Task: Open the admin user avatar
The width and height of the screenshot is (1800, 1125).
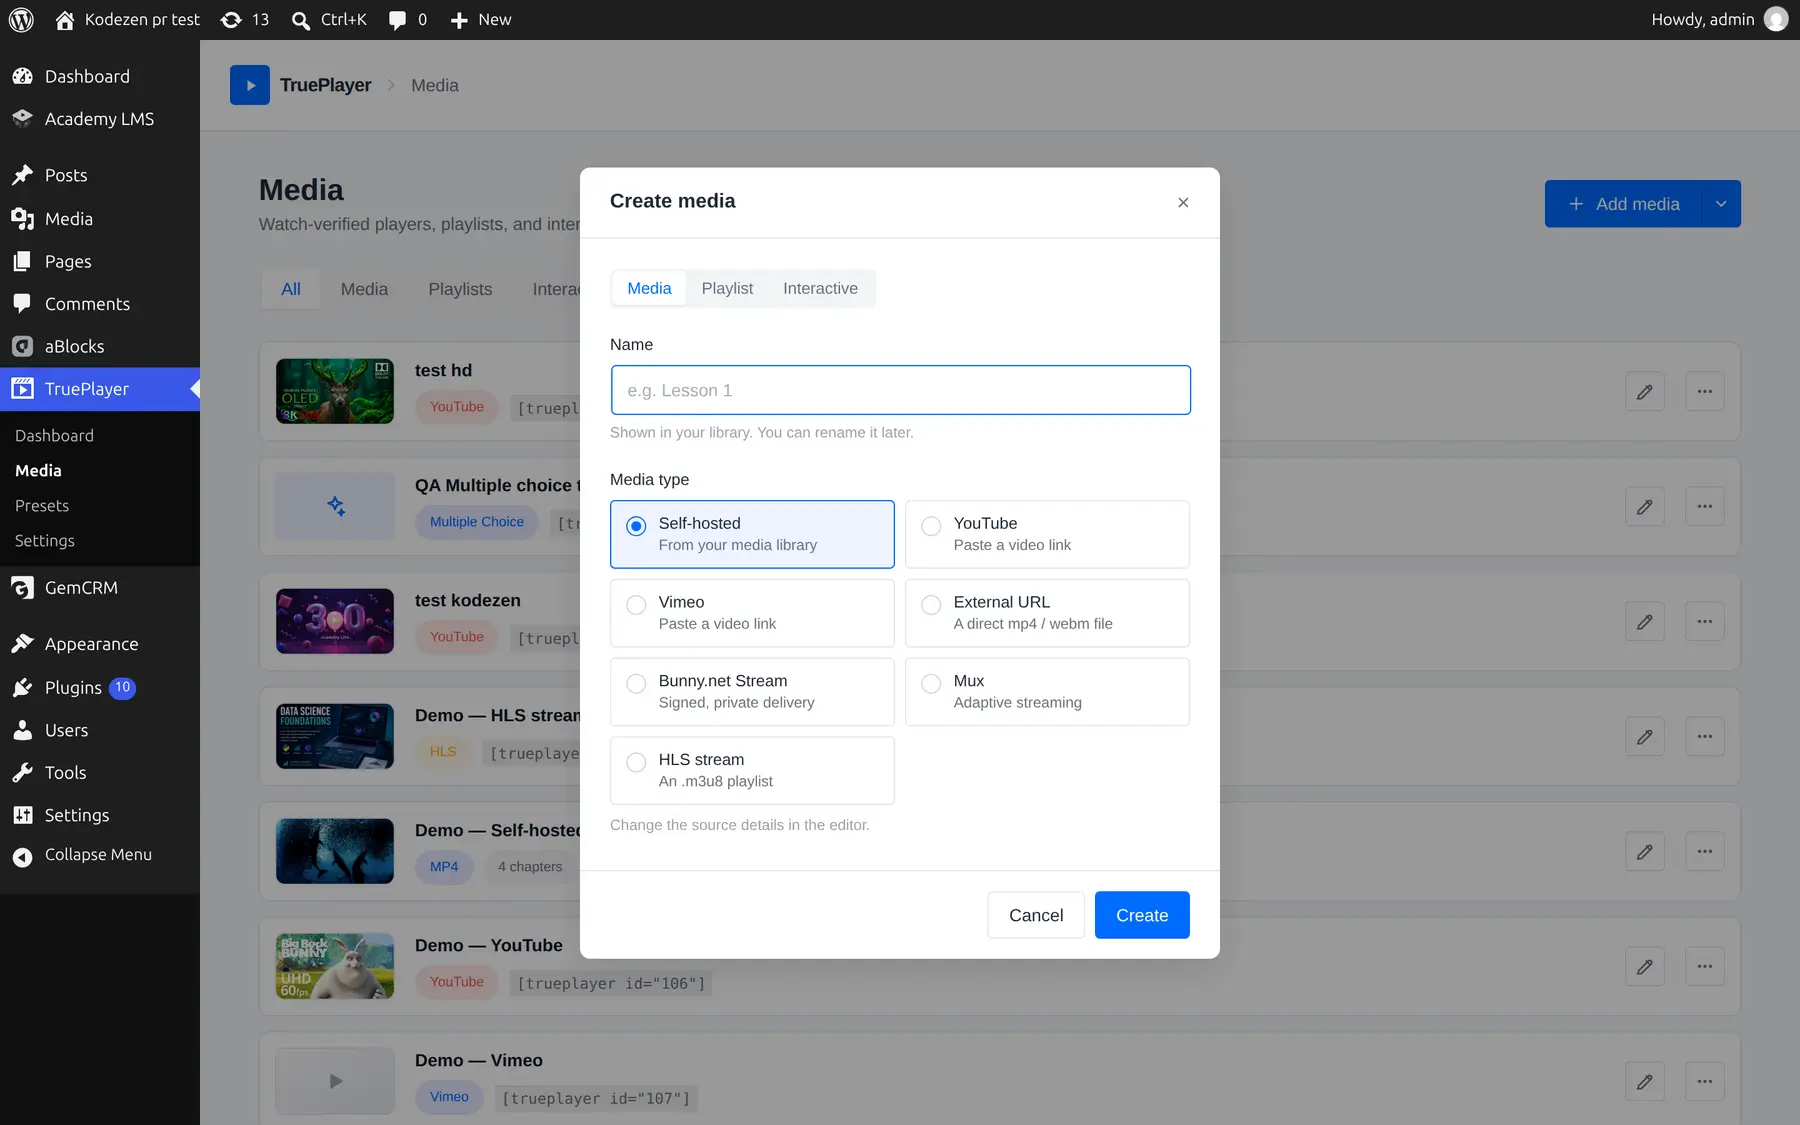Action: tap(1776, 20)
